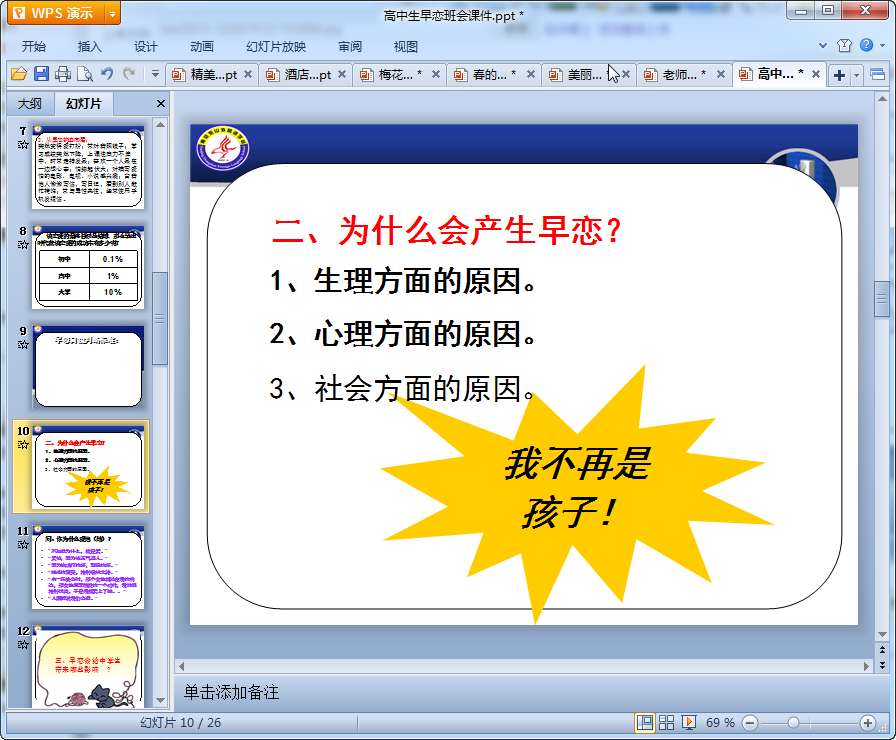Click the 69 % zoom level
Screen dimensions: 896x740
click(x=720, y=723)
